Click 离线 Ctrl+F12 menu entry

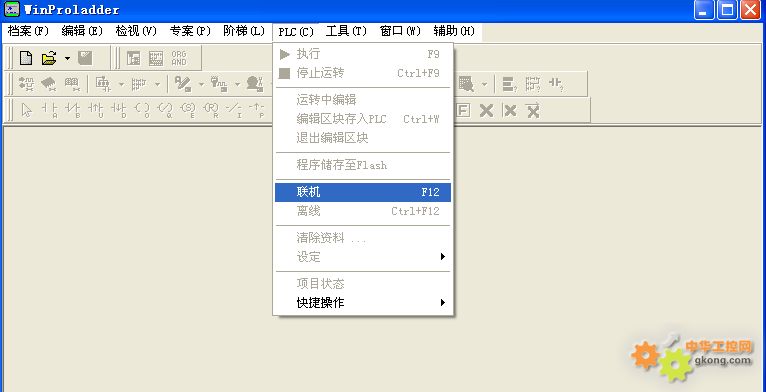362,211
